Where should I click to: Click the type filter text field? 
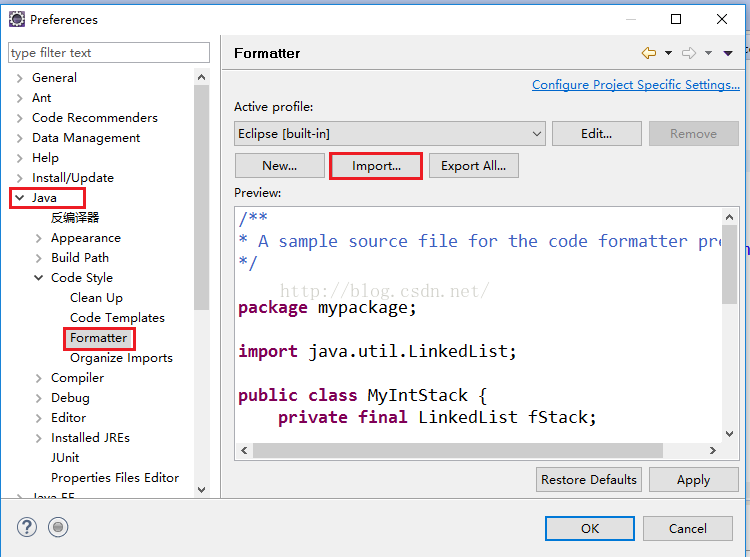coord(109,53)
